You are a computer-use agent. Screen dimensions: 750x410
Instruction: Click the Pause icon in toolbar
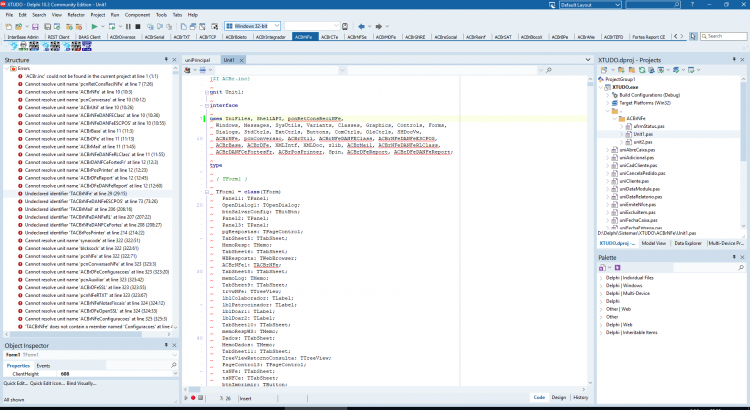tap(128, 26)
